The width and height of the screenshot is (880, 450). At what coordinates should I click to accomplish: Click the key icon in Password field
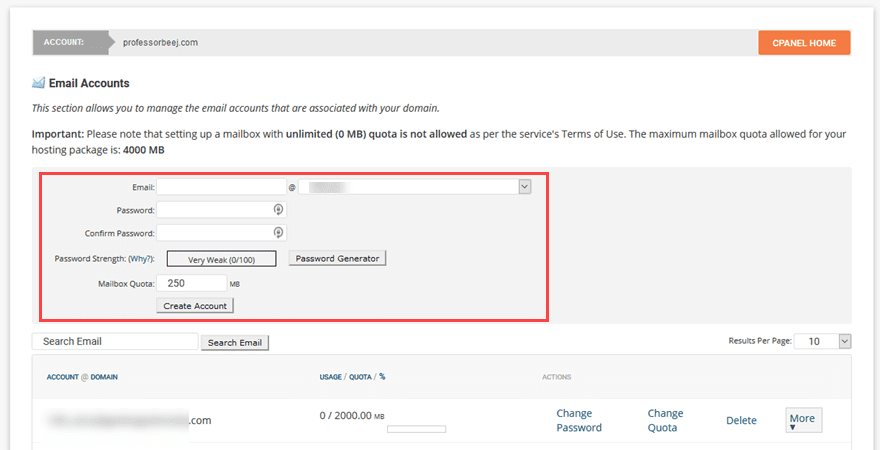pyautogui.click(x=279, y=210)
